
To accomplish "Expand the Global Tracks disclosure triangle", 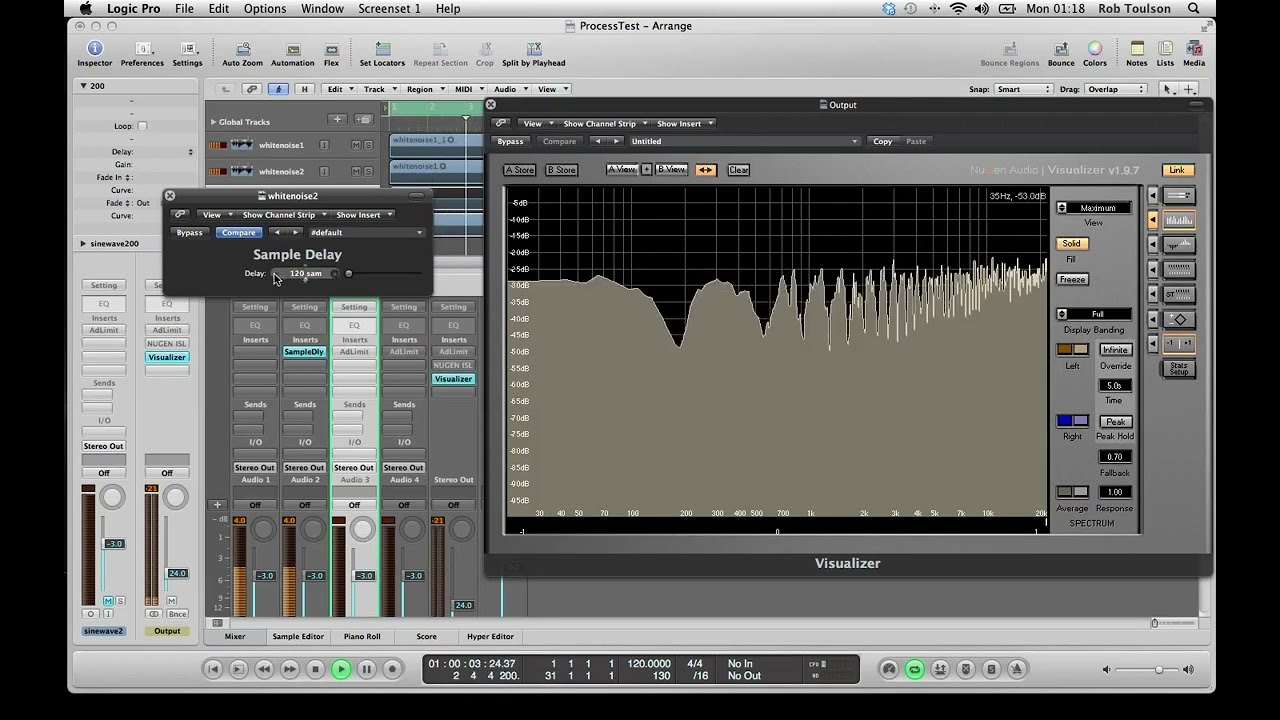I will click(213, 122).
